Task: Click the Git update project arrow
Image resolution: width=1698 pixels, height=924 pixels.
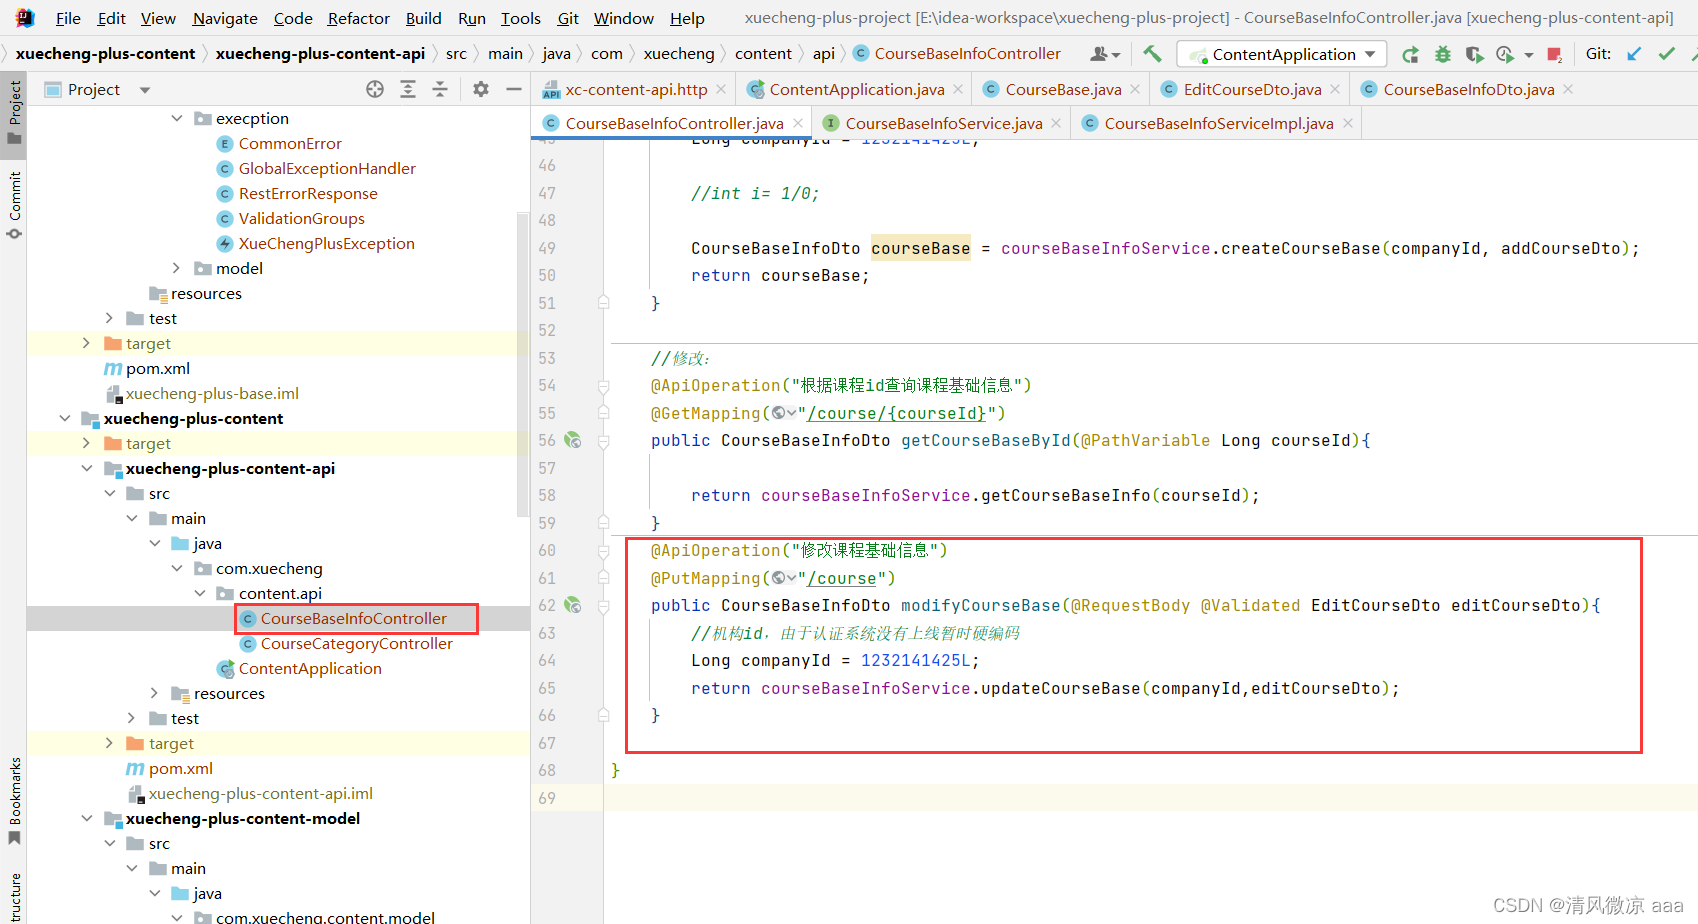Action: (1634, 54)
